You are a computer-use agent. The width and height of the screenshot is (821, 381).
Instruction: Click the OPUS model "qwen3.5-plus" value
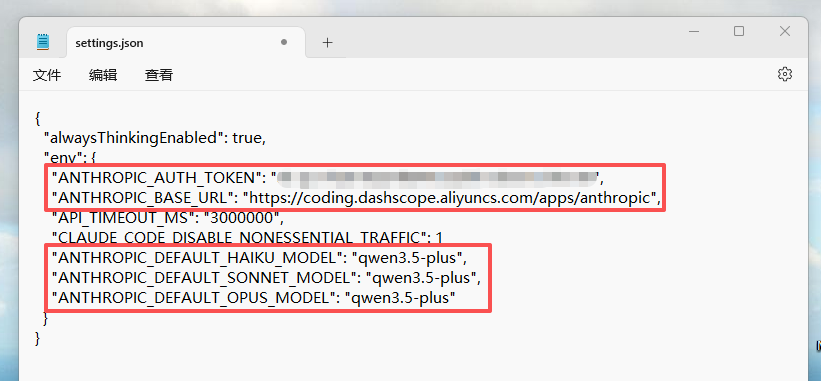click(x=400, y=298)
